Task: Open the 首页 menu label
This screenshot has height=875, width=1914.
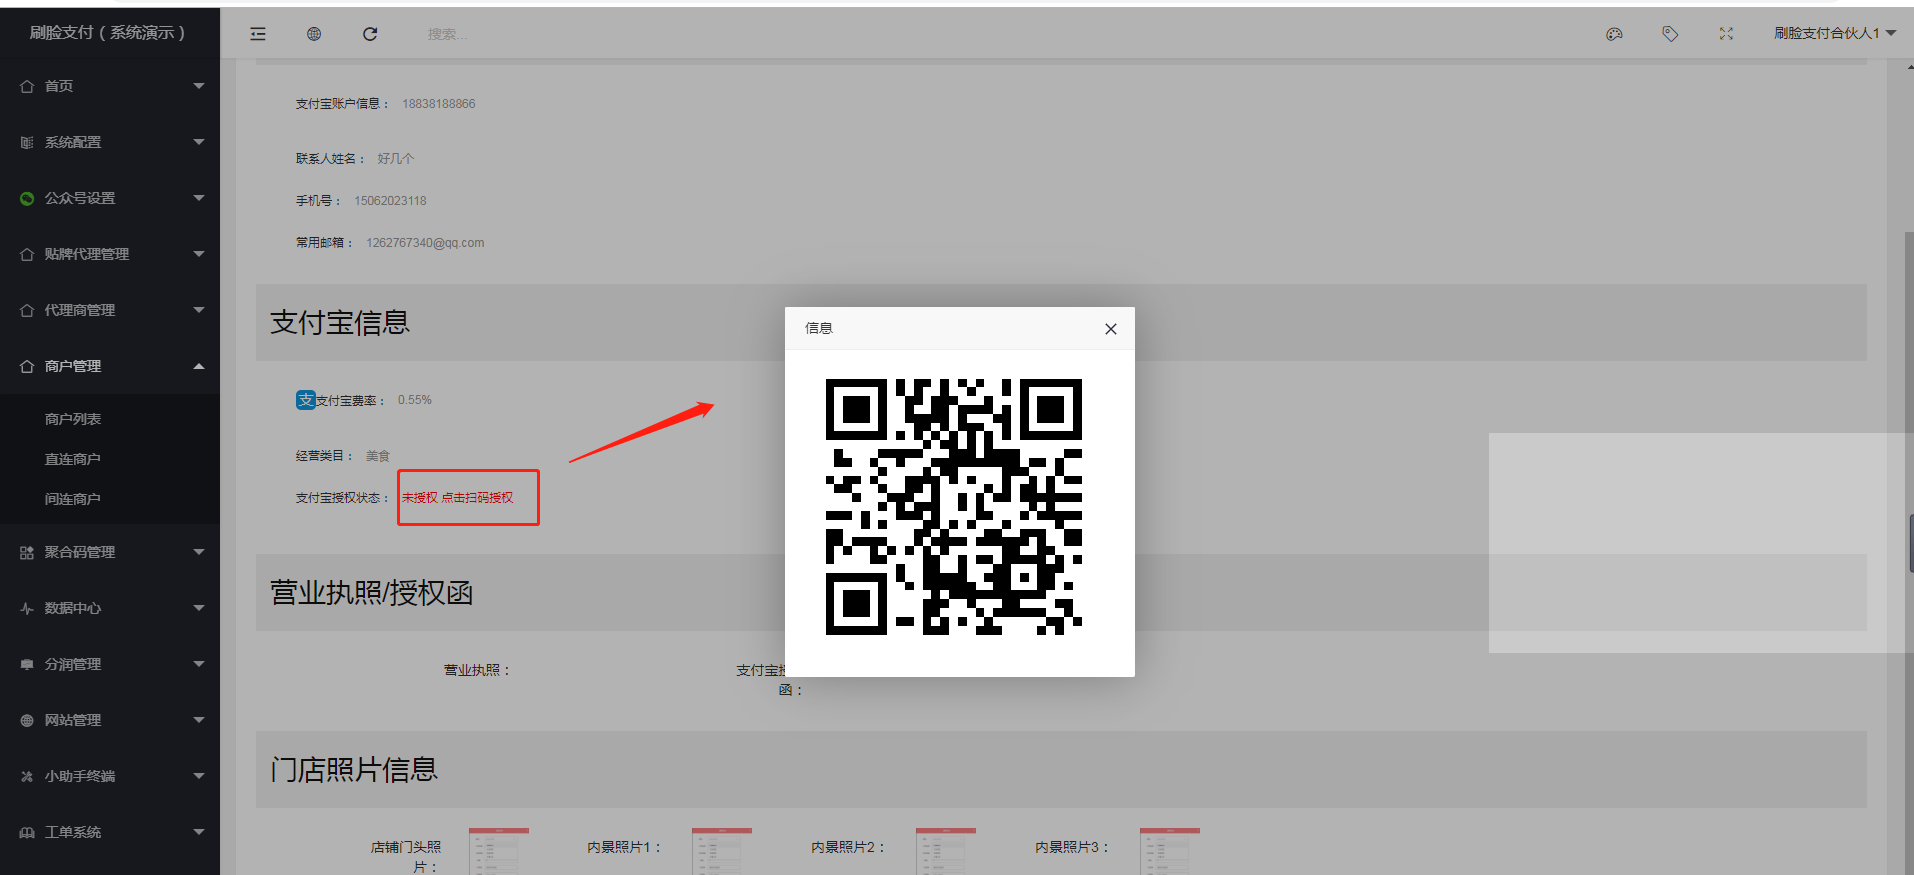Action: click(59, 86)
